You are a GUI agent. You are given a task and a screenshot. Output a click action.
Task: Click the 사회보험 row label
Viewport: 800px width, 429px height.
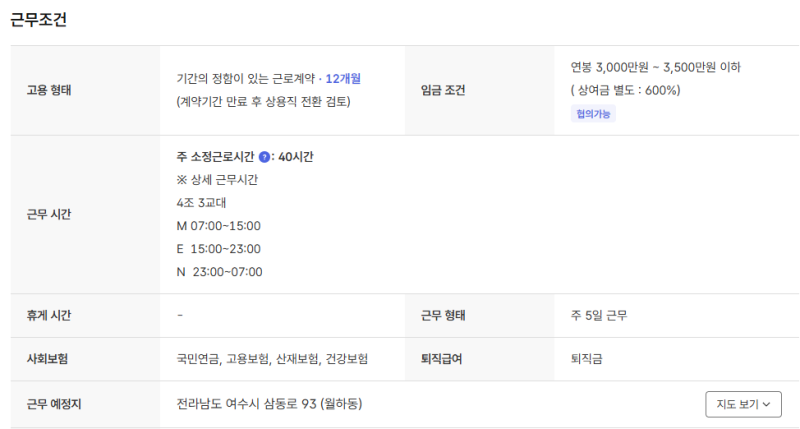tap(47, 358)
